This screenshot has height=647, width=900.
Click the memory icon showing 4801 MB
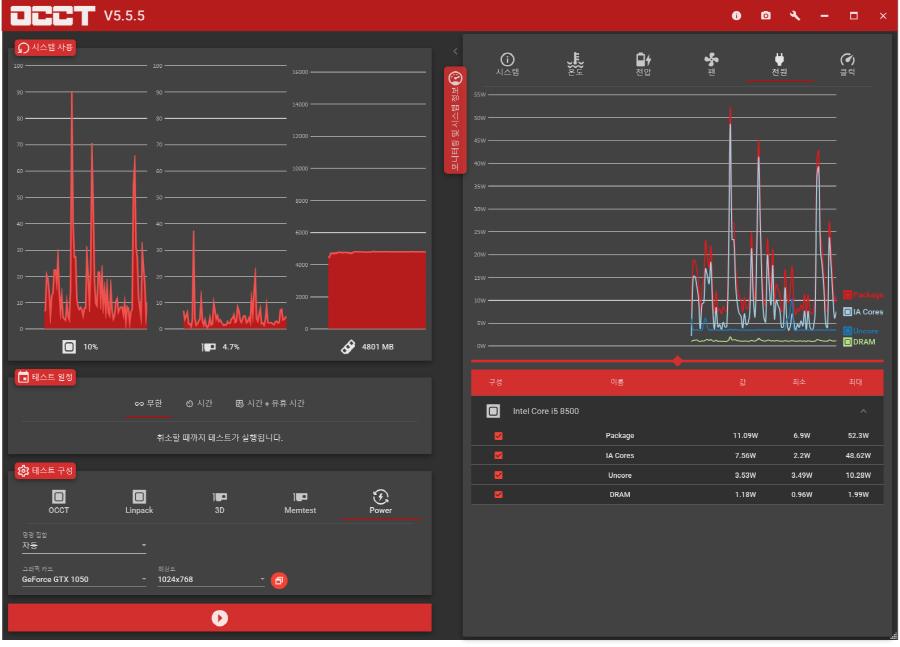(x=348, y=347)
